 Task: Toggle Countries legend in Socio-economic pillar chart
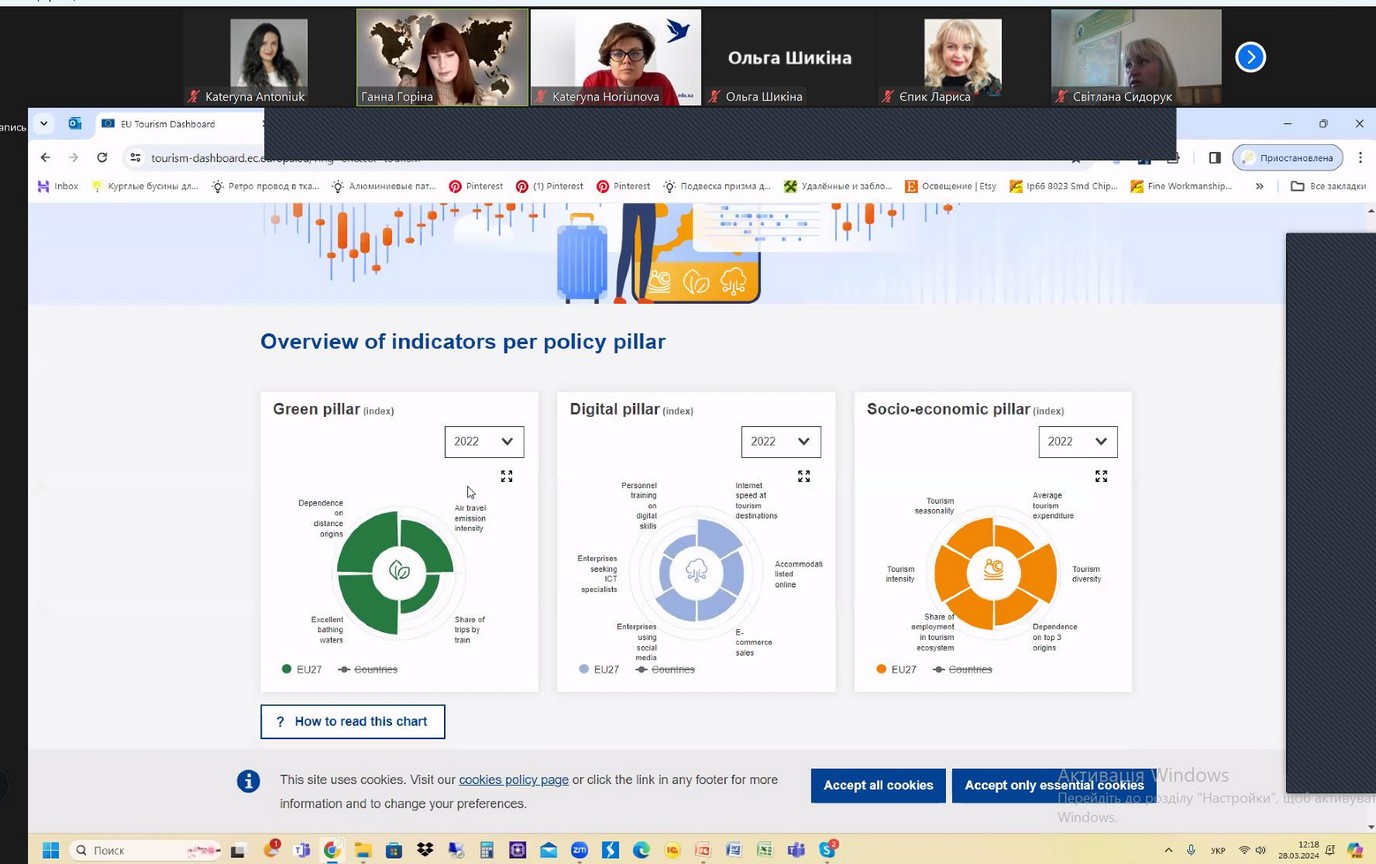tap(962, 669)
